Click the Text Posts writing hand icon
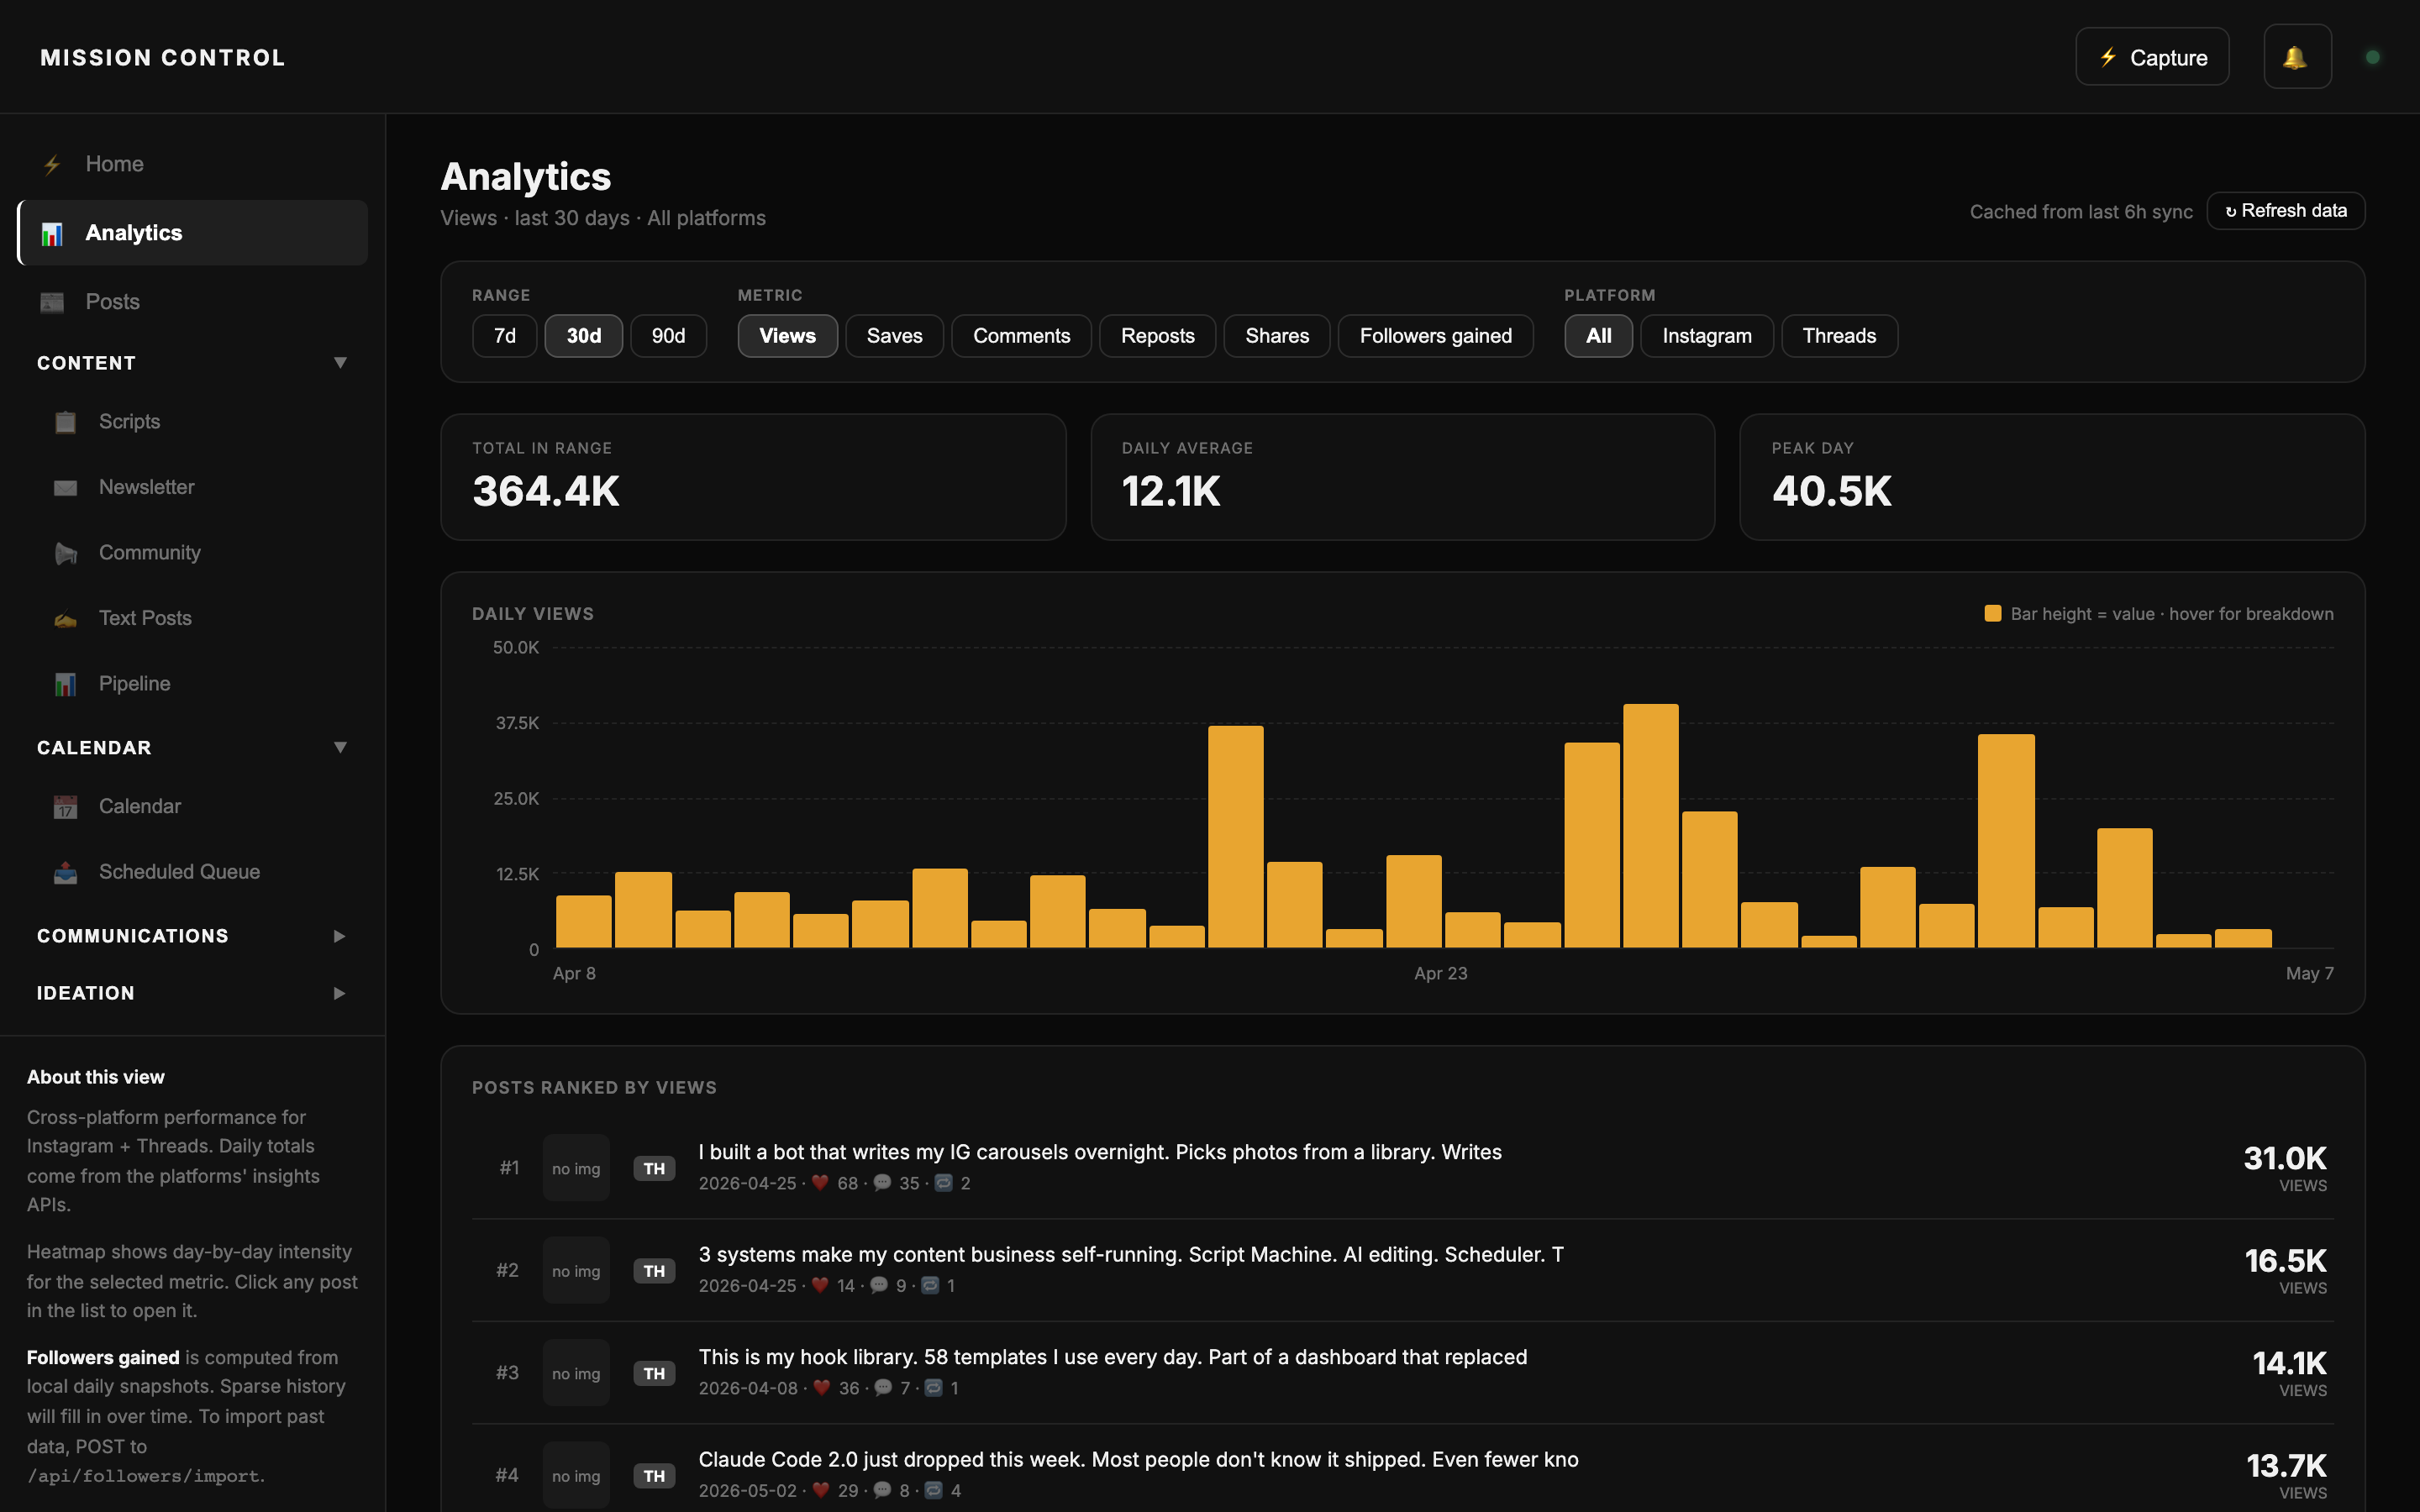This screenshot has width=2420, height=1512. pos(65,619)
